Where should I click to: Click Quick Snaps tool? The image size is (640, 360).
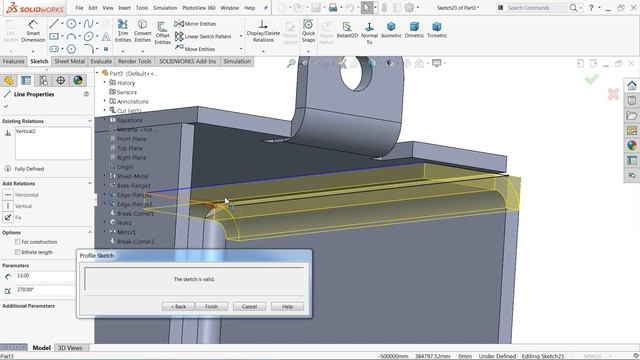pyautogui.click(x=308, y=31)
